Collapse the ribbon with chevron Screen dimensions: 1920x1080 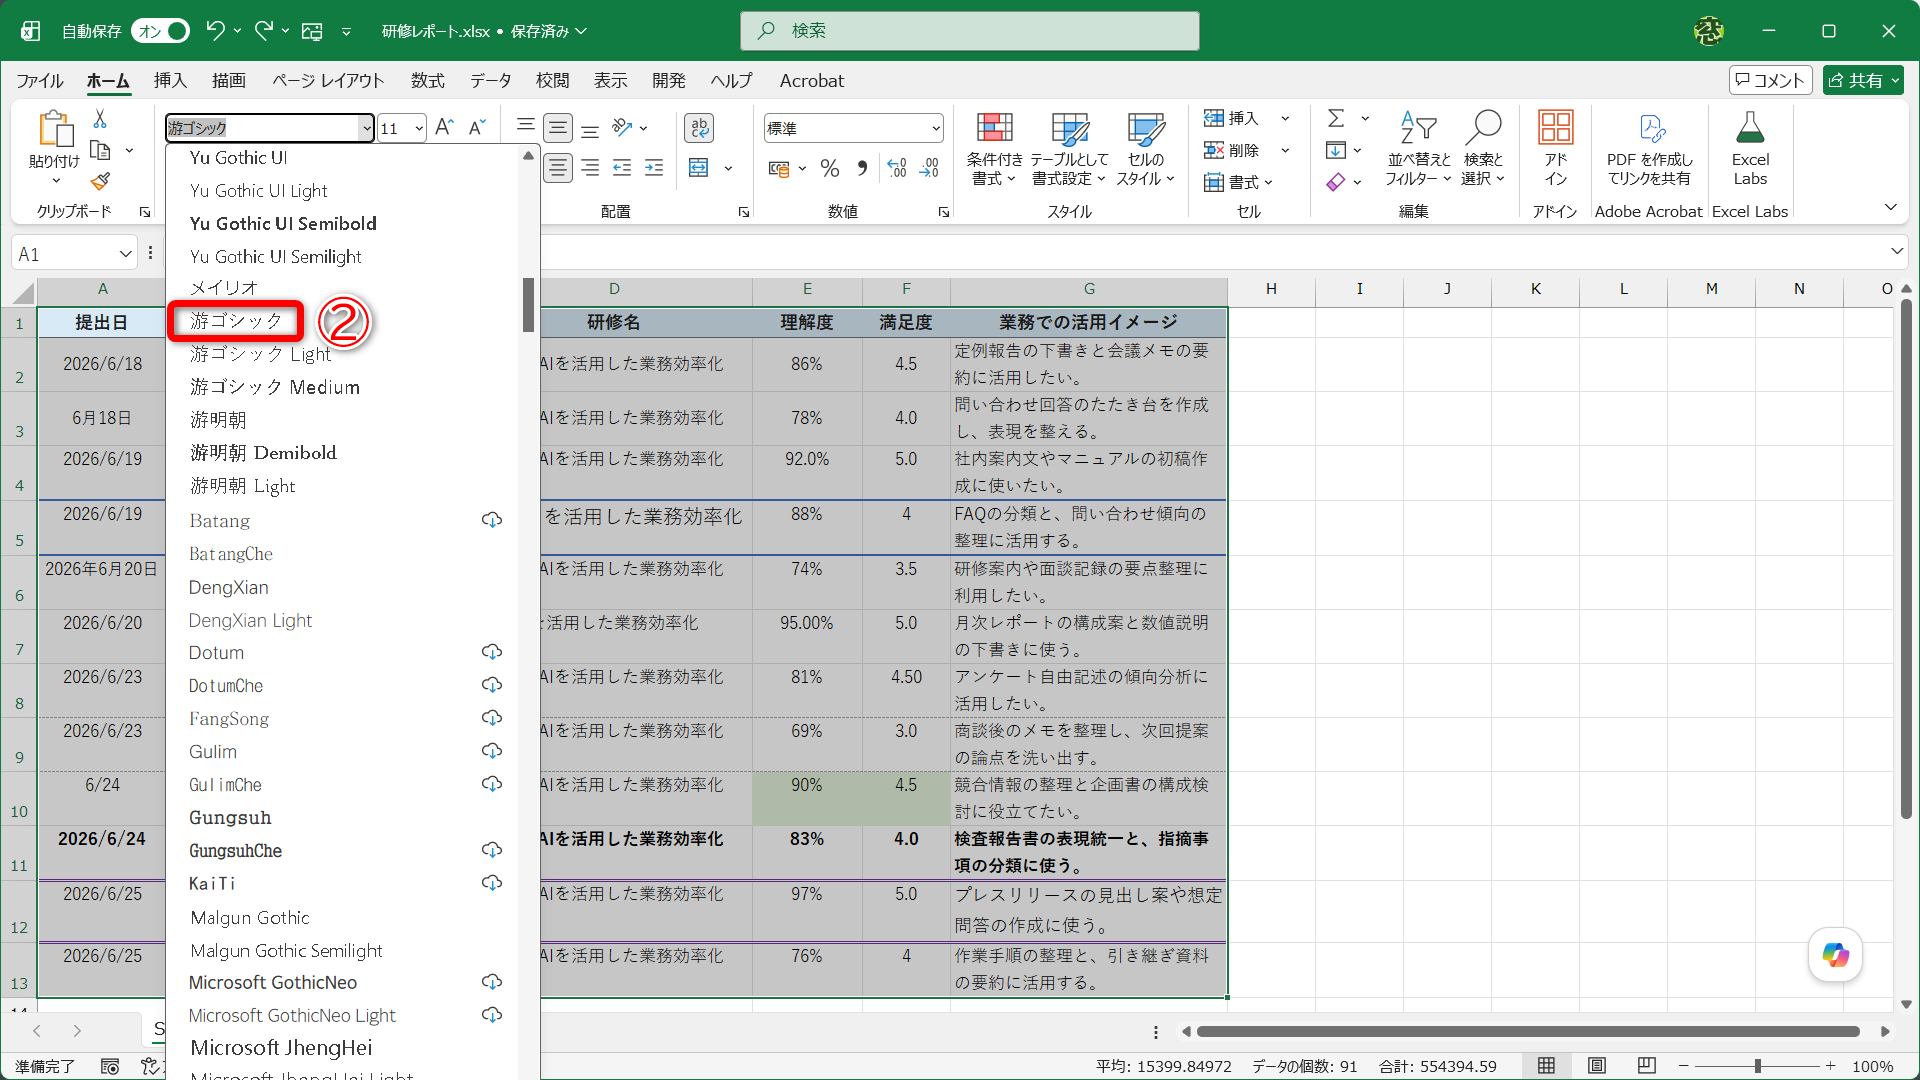(x=1890, y=207)
